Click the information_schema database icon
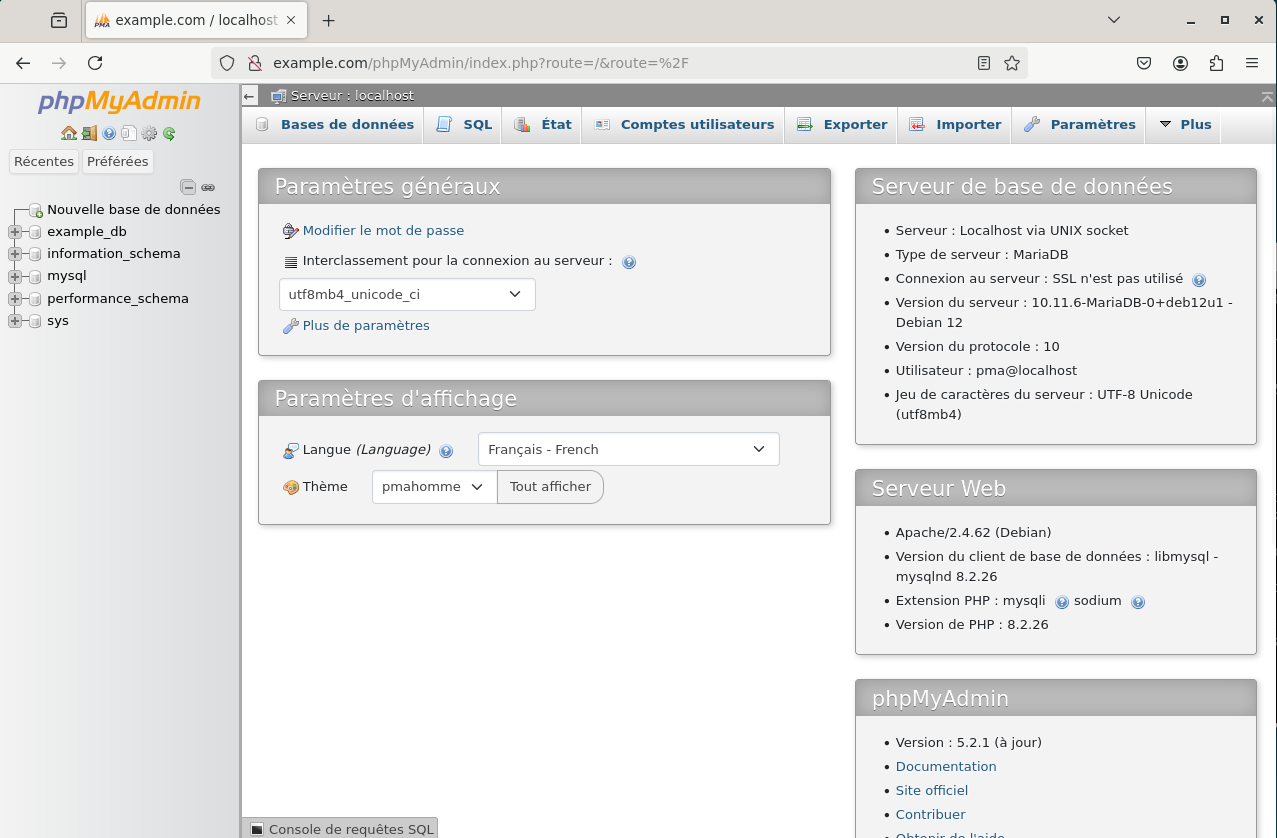 (36, 254)
